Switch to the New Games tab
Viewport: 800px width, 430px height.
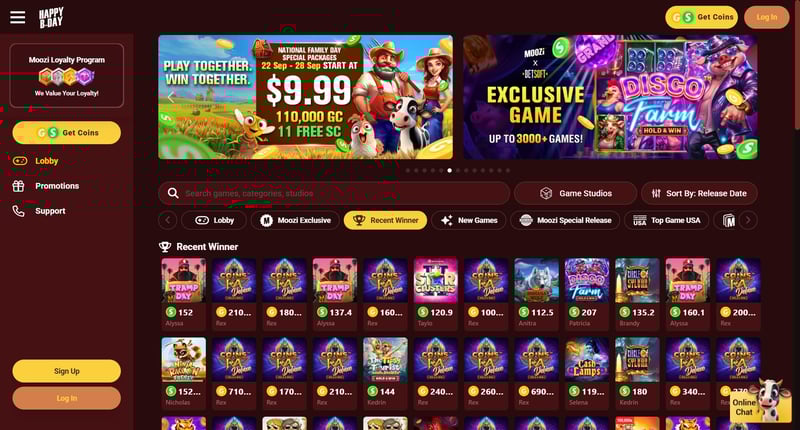pos(469,220)
